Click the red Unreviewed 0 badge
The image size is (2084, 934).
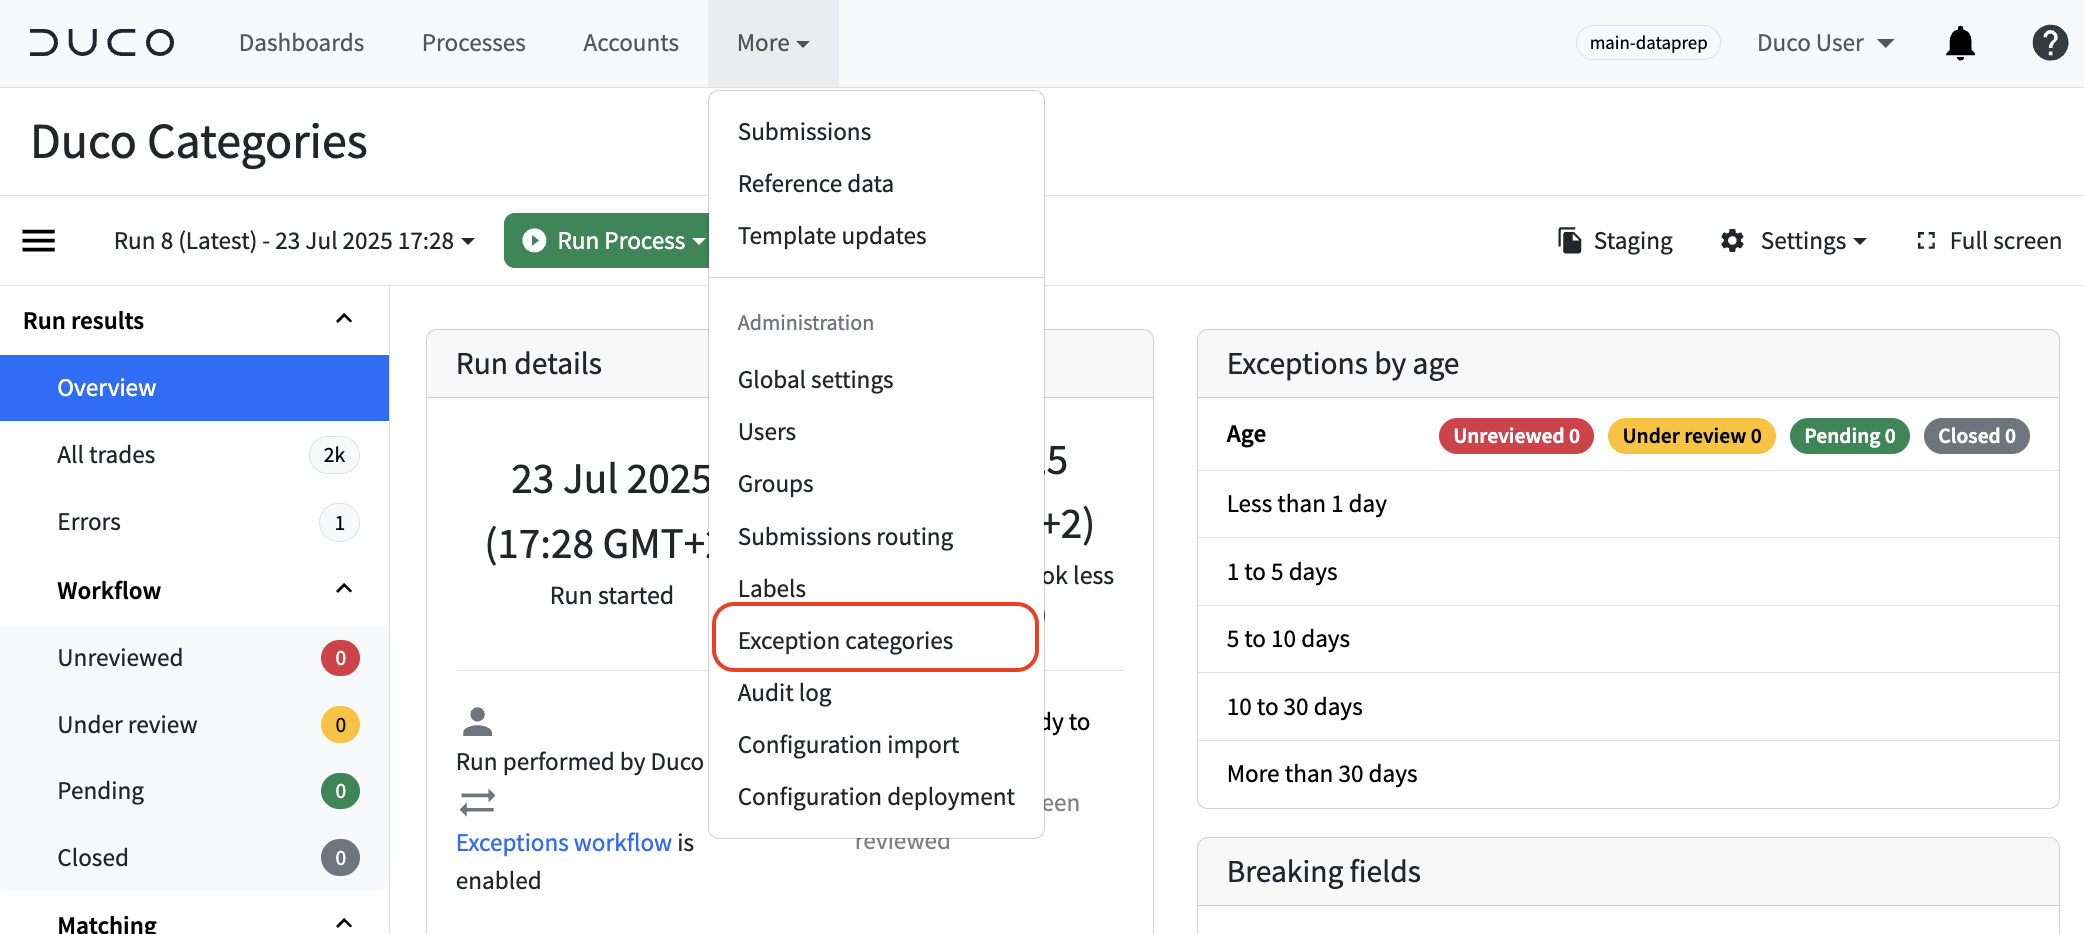coord(1516,436)
